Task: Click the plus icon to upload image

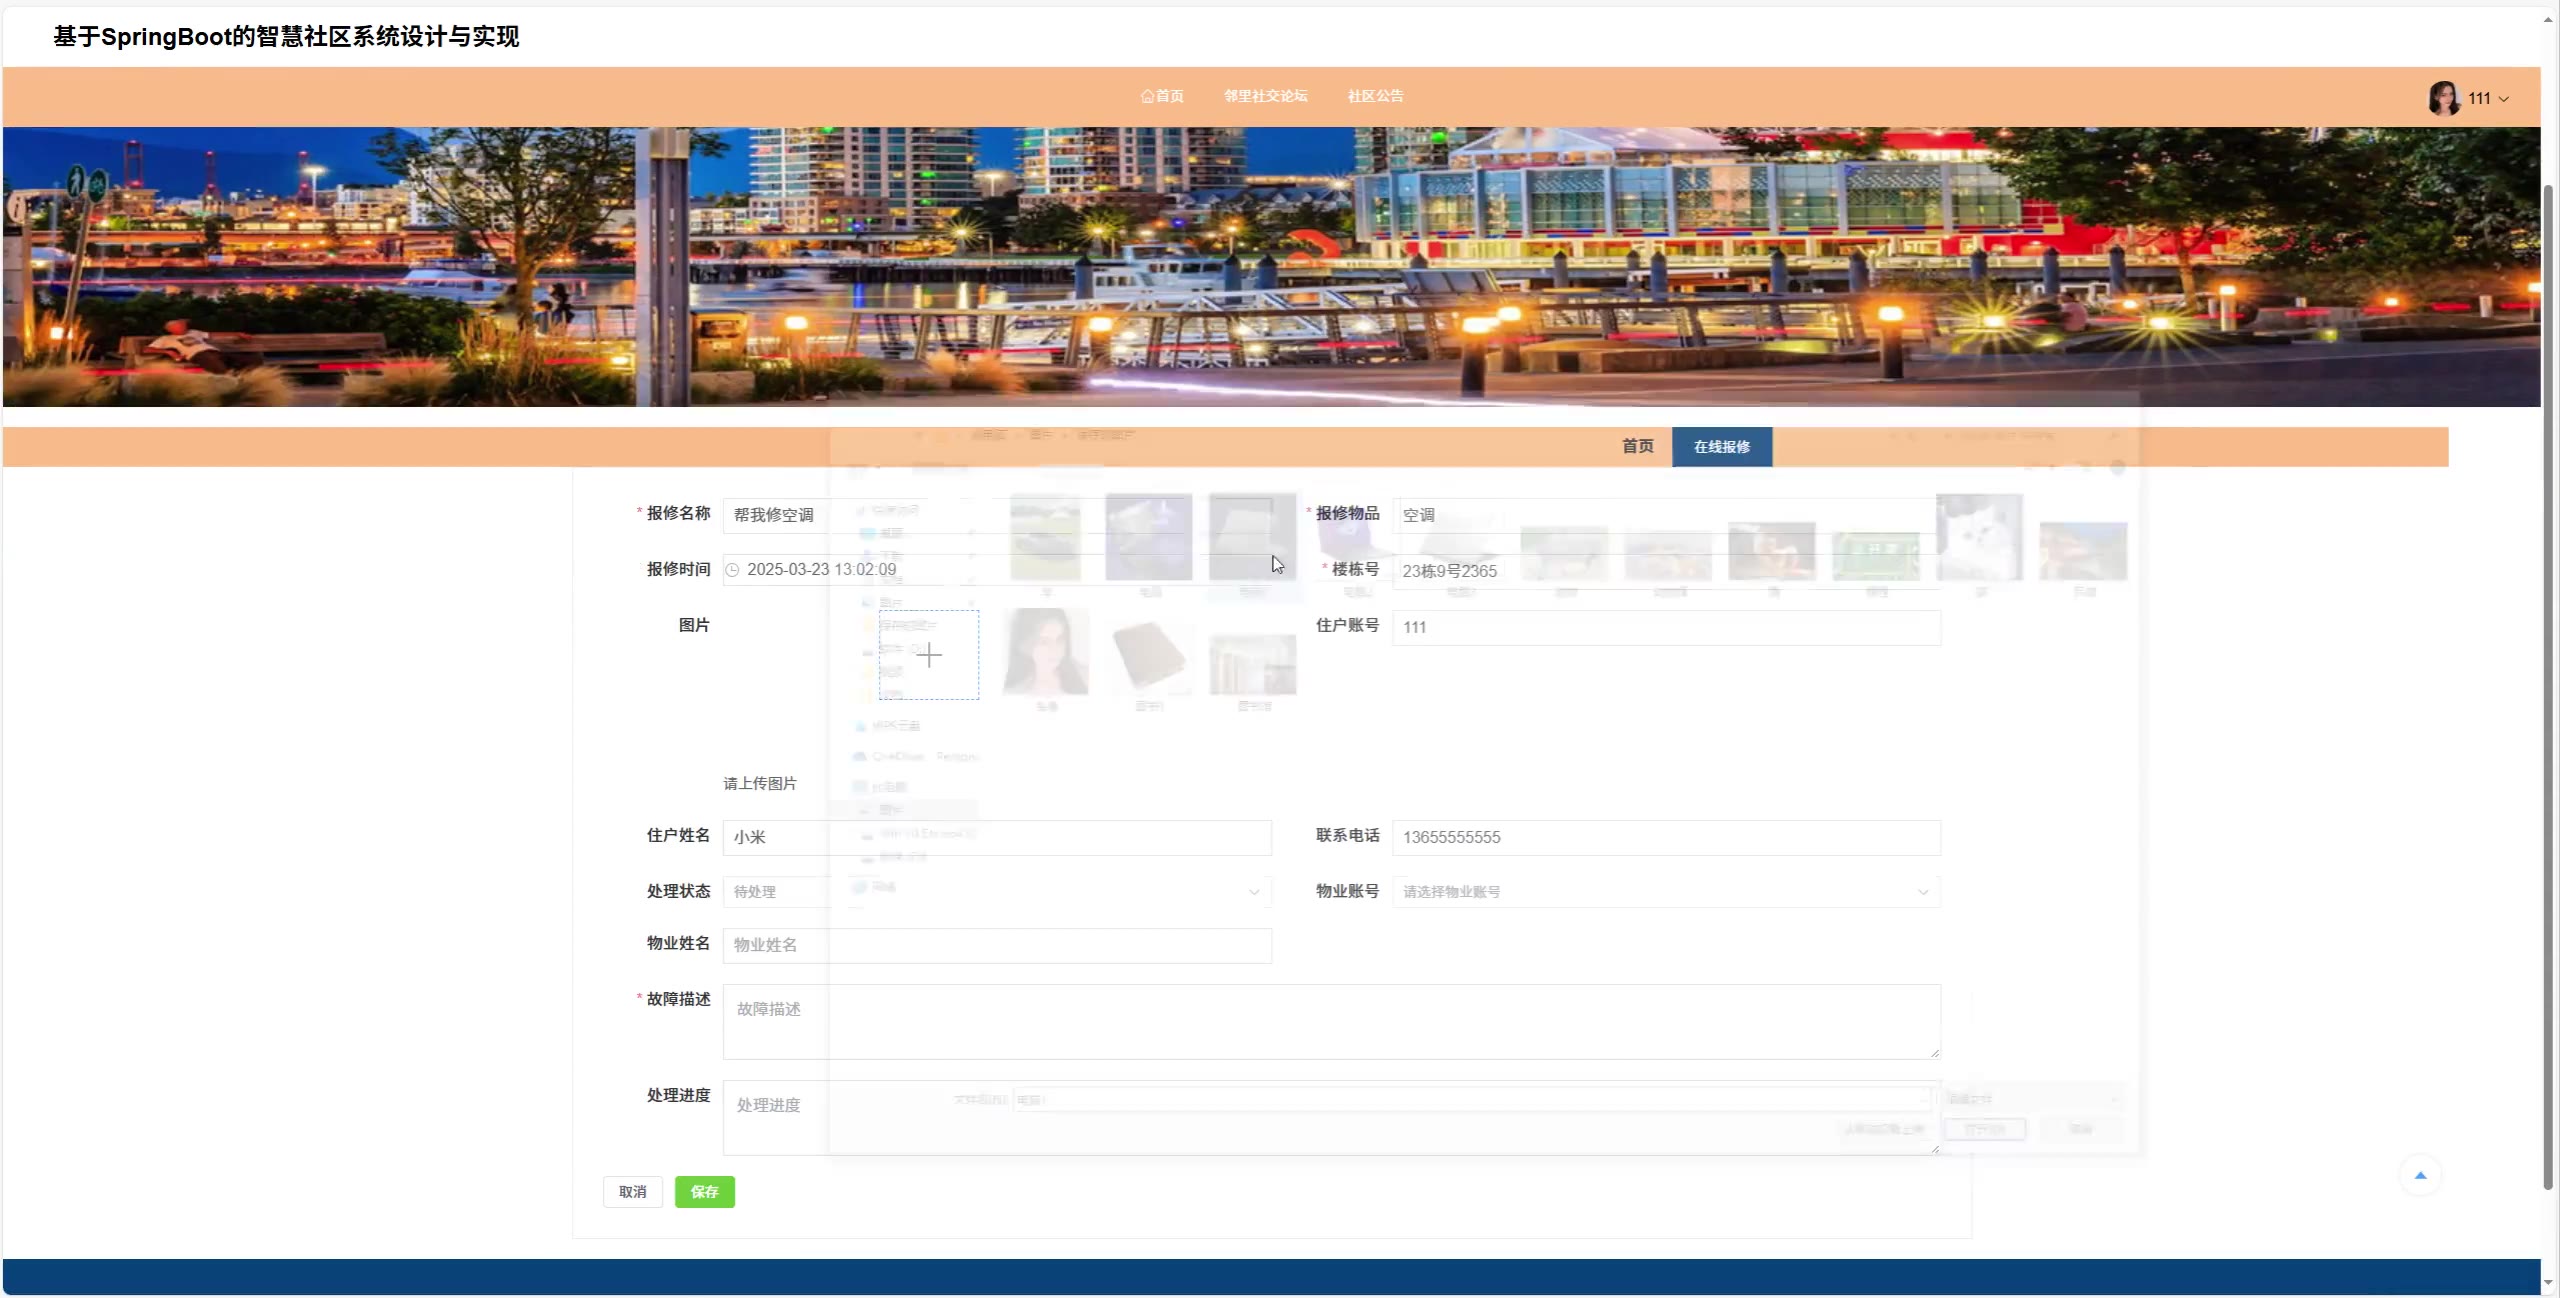Action: [929, 655]
